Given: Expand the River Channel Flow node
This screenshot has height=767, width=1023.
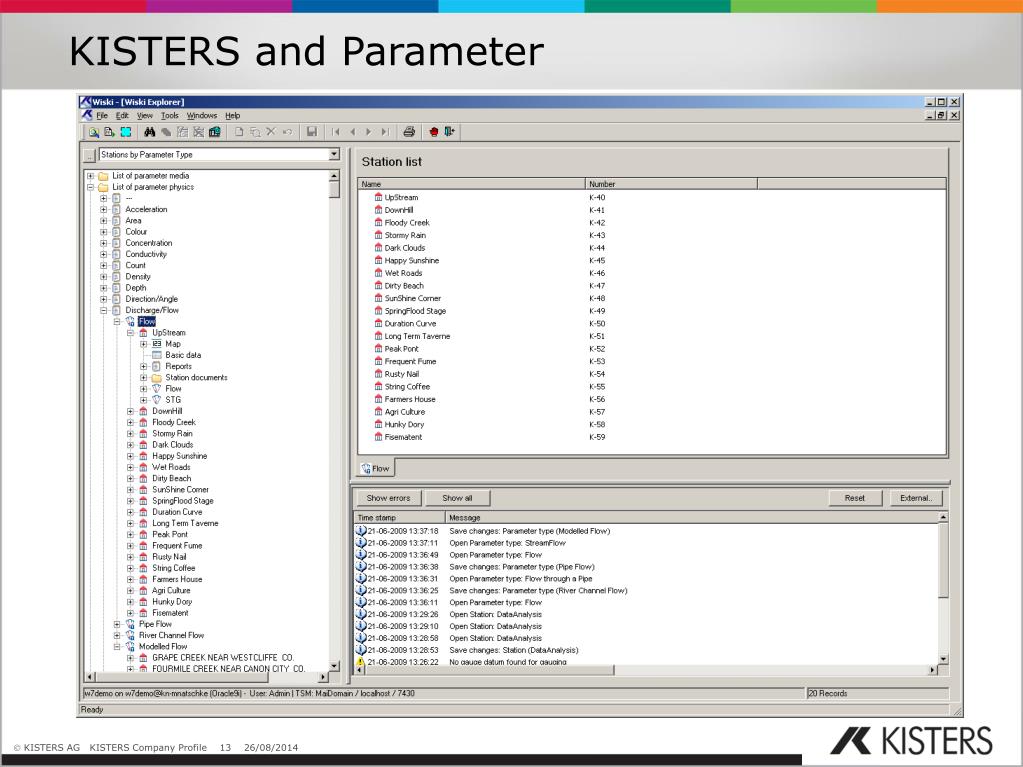Looking at the screenshot, I should (x=117, y=635).
